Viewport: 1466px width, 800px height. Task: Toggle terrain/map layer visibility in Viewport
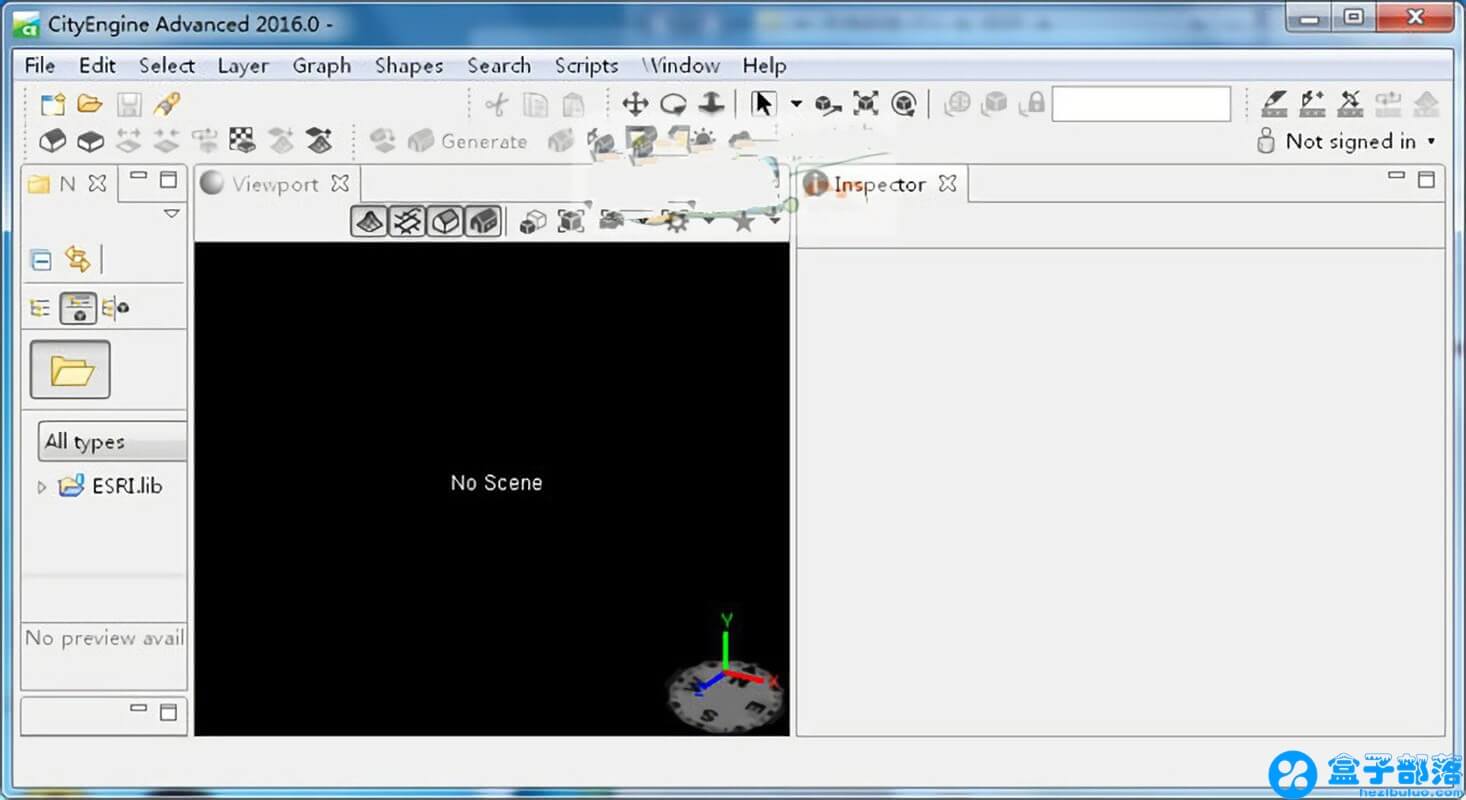[x=370, y=221]
